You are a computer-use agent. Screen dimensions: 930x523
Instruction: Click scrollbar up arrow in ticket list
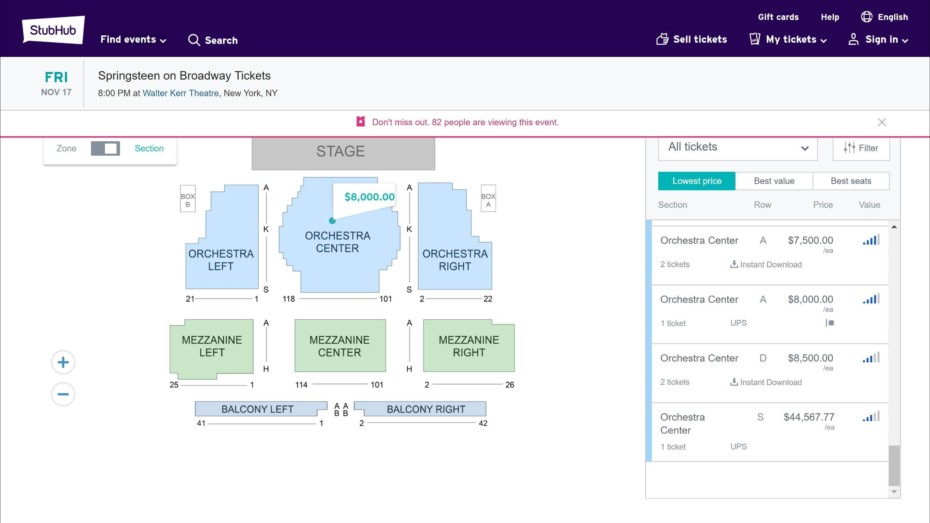(x=894, y=227)
